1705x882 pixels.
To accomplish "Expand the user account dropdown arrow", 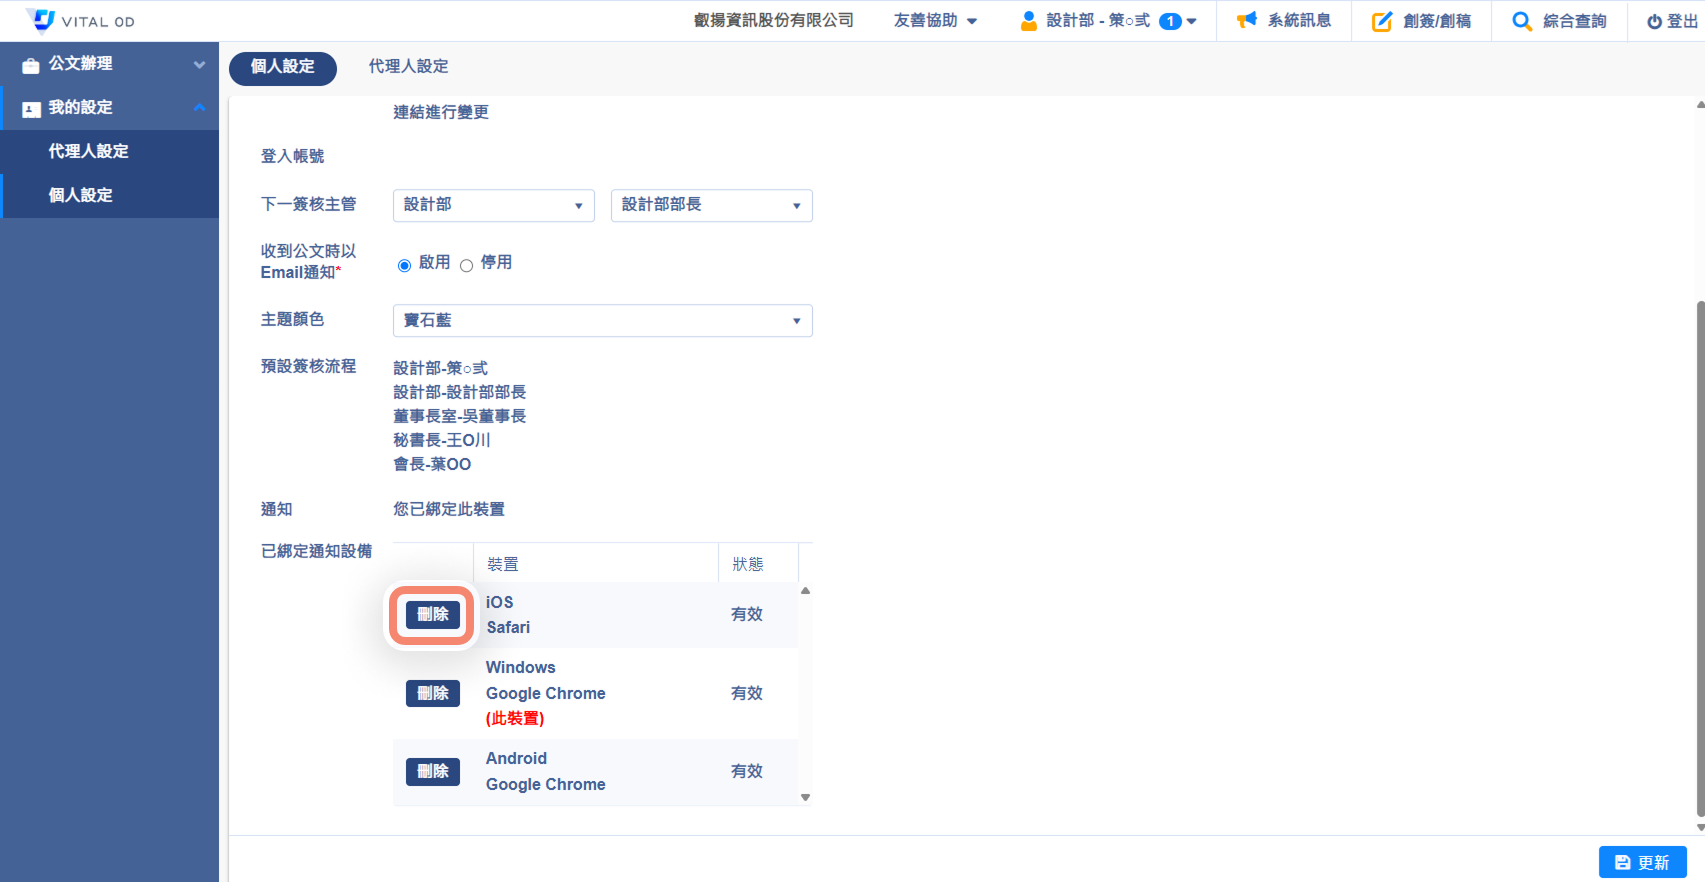I will 1192,21.
